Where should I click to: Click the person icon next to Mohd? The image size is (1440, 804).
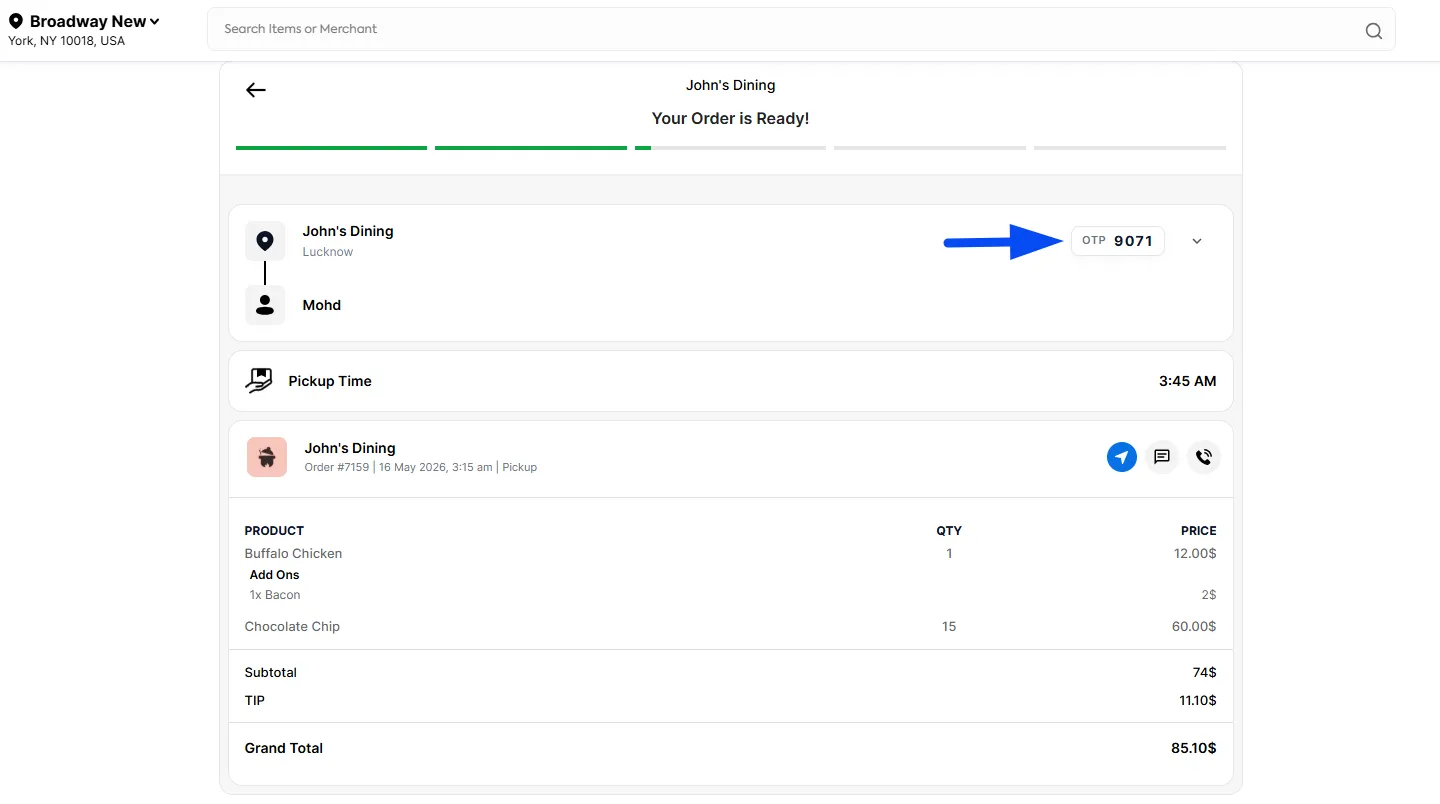coord(265,305)
